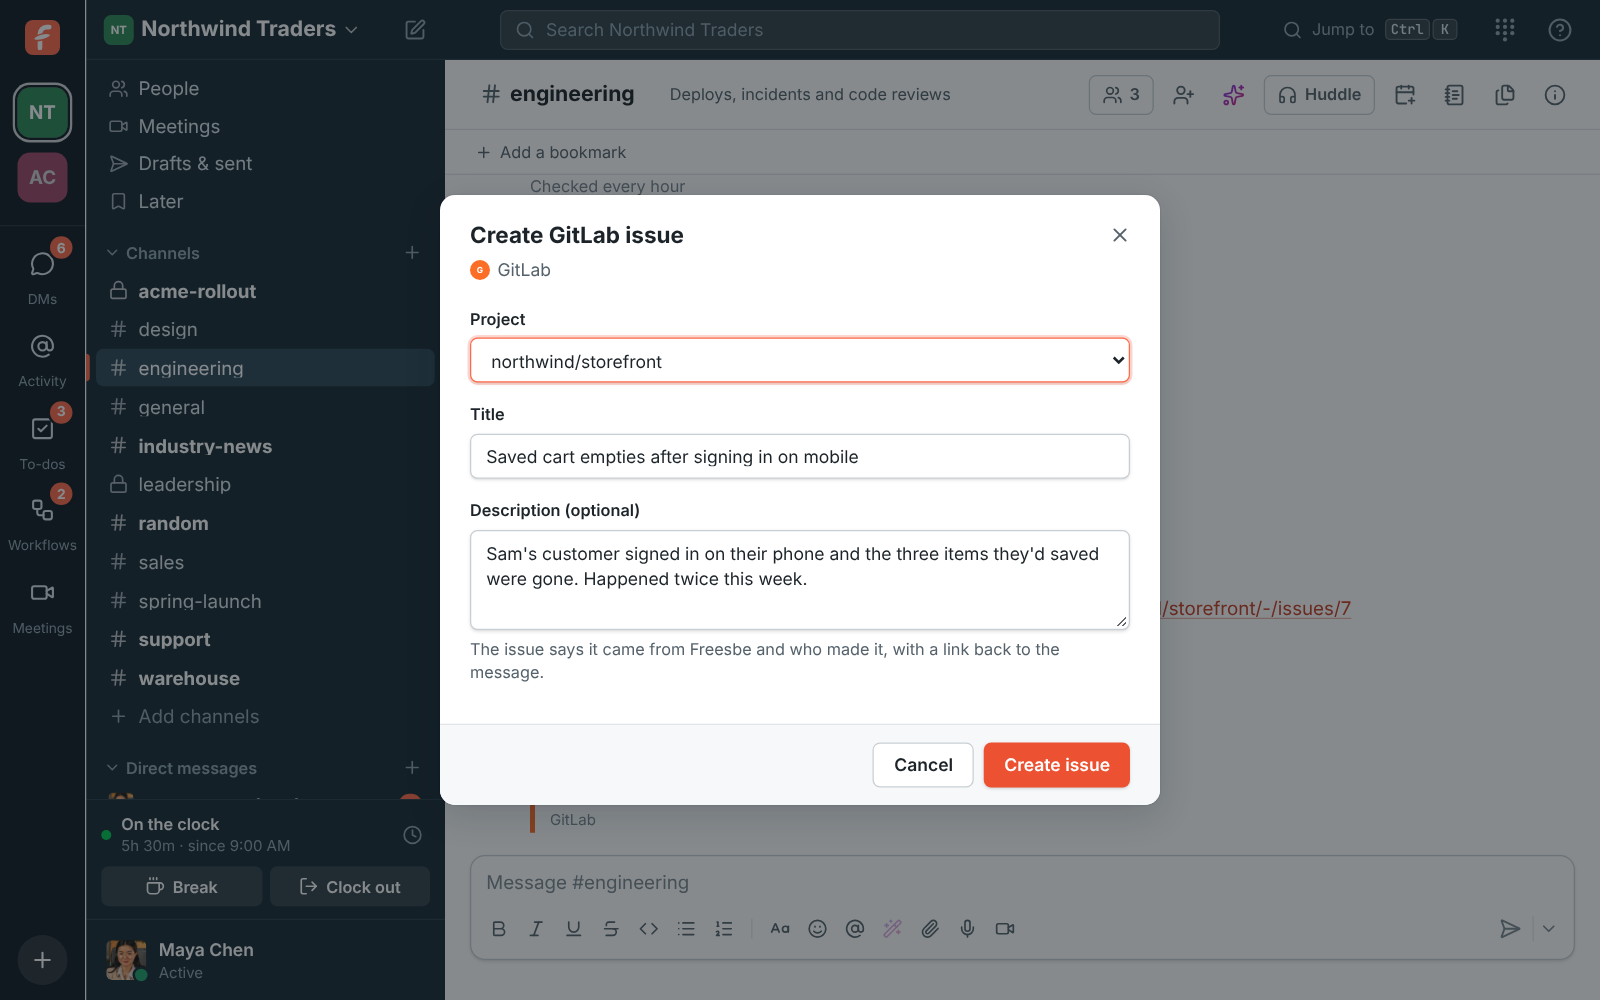Screen dimensions: 1600x1000
Task: Open the Project dropdown northwind/storefront
Action: click(800, 360)
